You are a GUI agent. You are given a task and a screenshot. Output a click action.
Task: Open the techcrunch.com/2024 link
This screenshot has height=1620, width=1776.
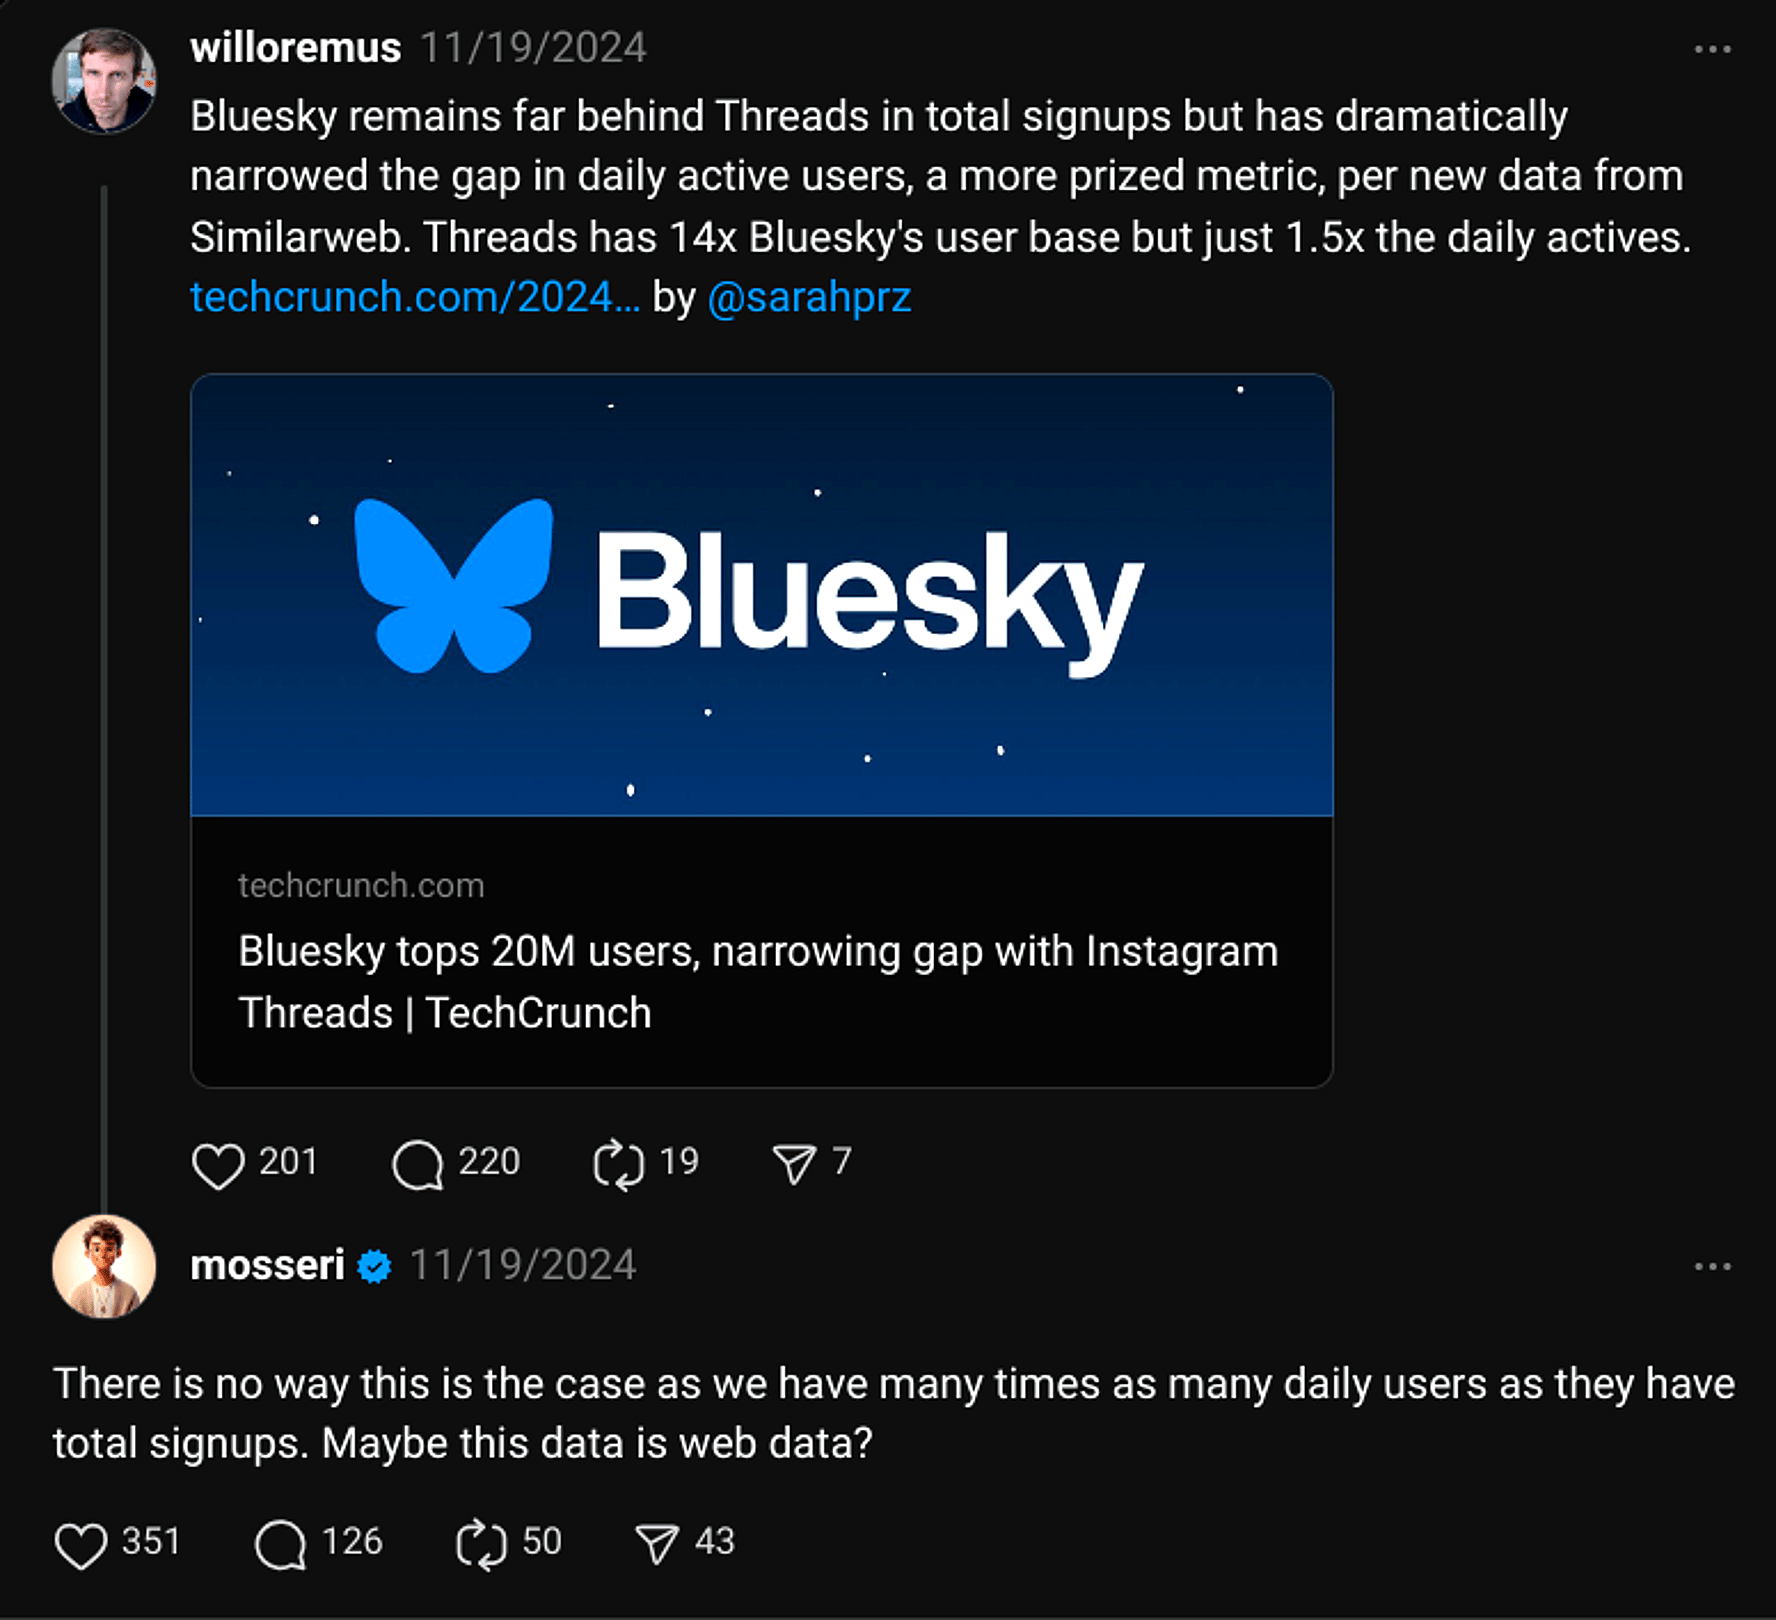coord(415,297)
